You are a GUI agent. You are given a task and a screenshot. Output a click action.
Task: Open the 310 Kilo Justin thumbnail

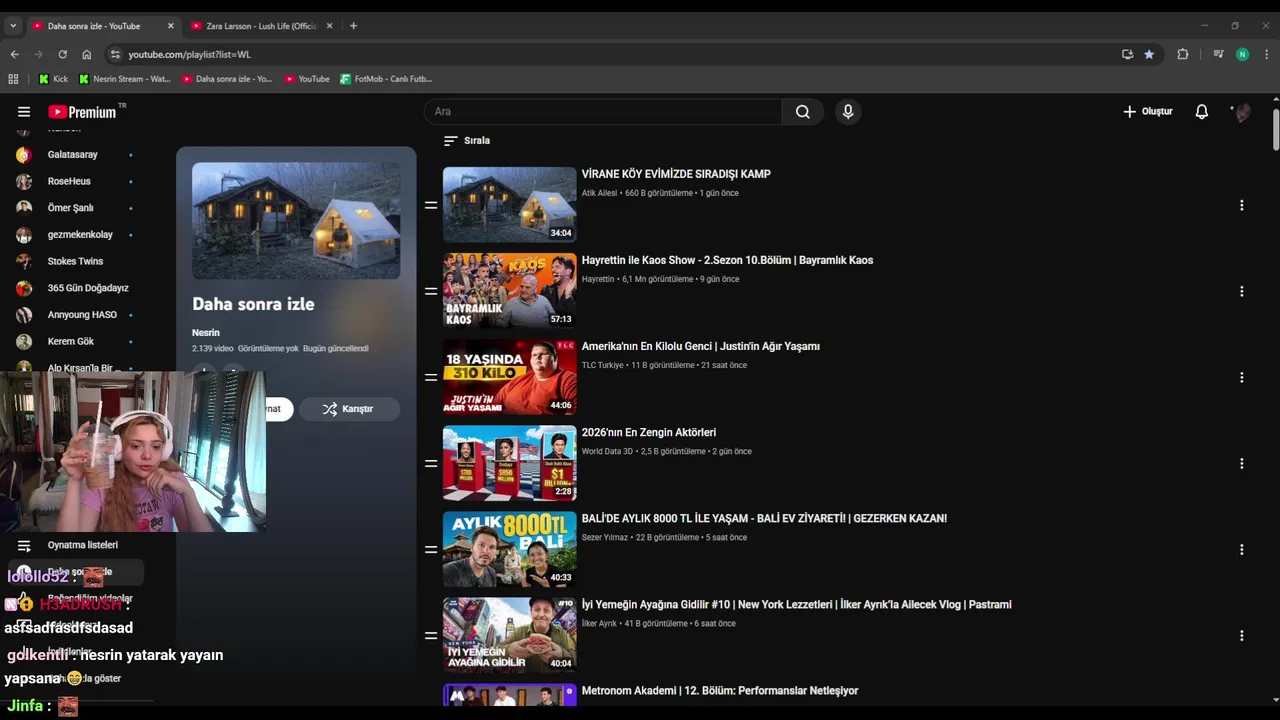click(x=510, y=376)
